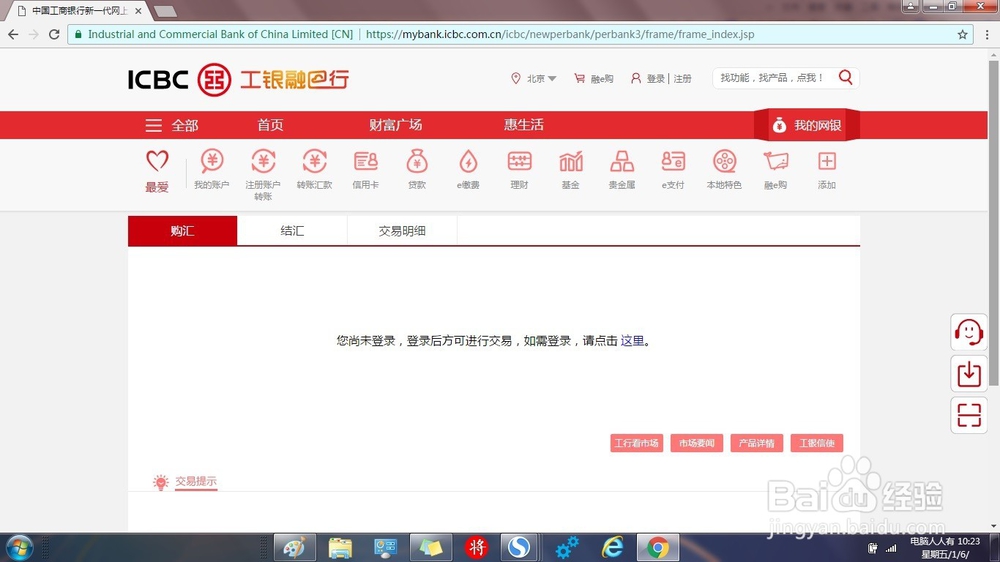Open a new browser tab
The image size is (1000, 562).
point(165,11)
